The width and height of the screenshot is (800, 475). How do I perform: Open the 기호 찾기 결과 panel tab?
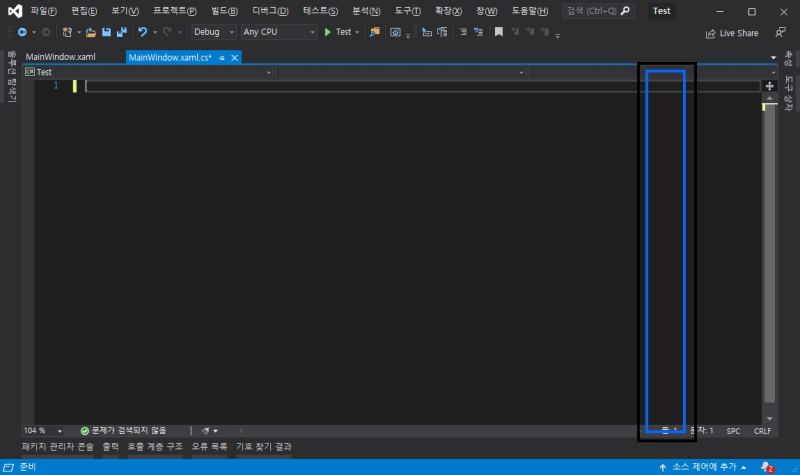click(264, 446)
